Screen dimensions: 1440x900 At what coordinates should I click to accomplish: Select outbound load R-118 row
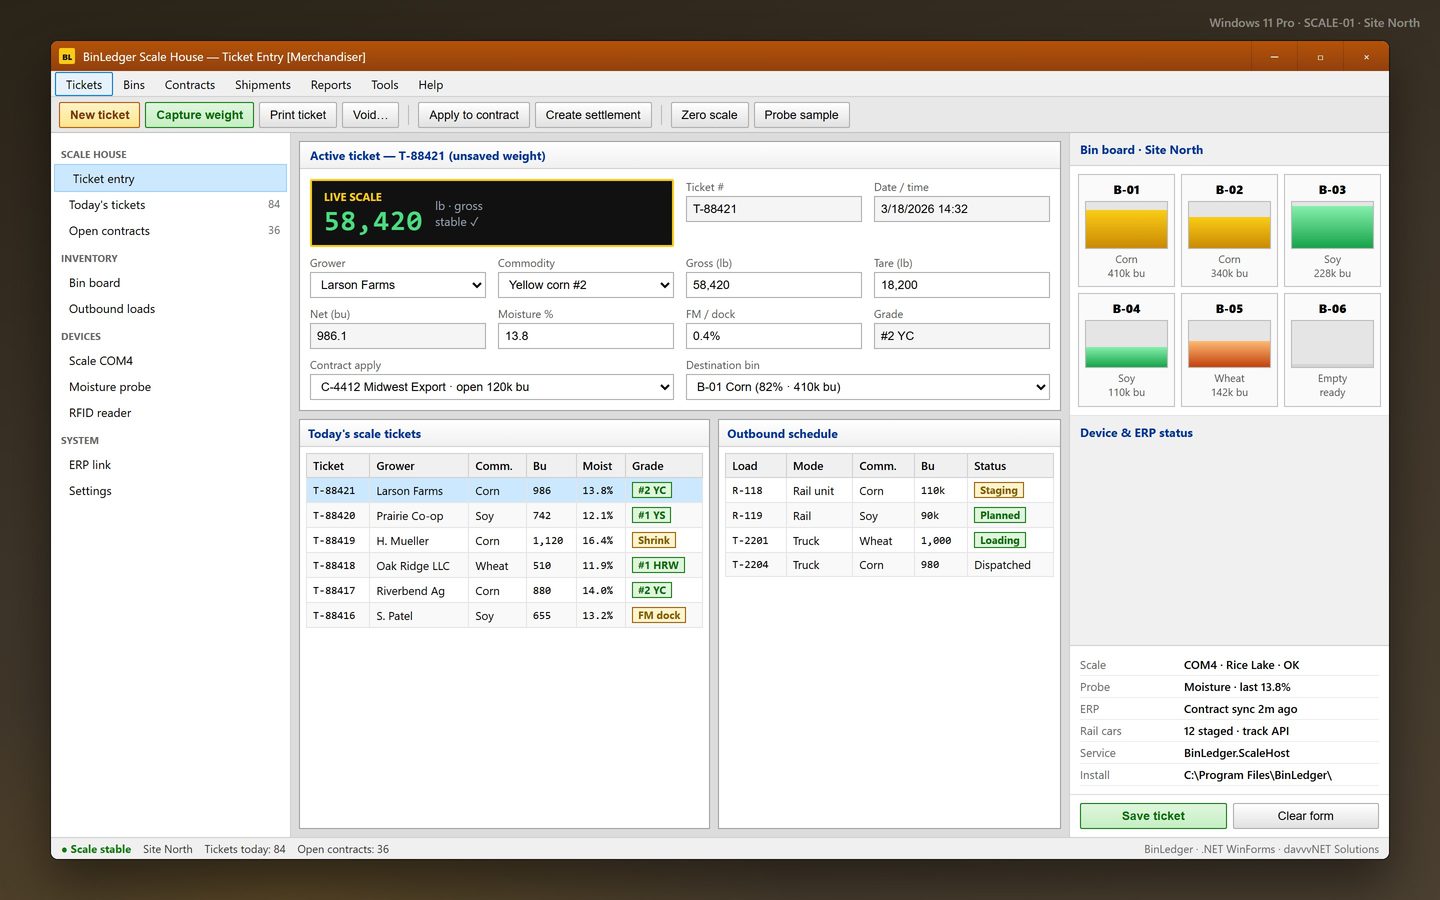(x=889, y=491)
